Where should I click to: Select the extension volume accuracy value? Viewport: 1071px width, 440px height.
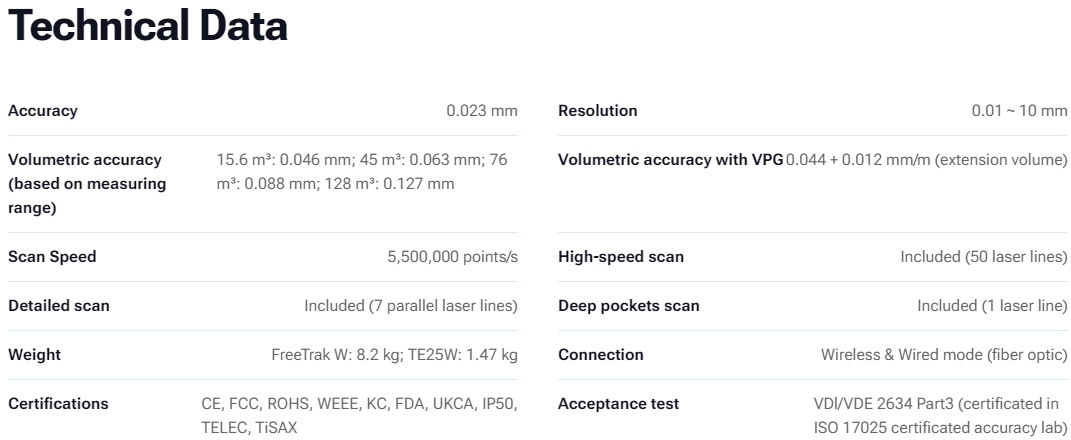coord(927,160)
